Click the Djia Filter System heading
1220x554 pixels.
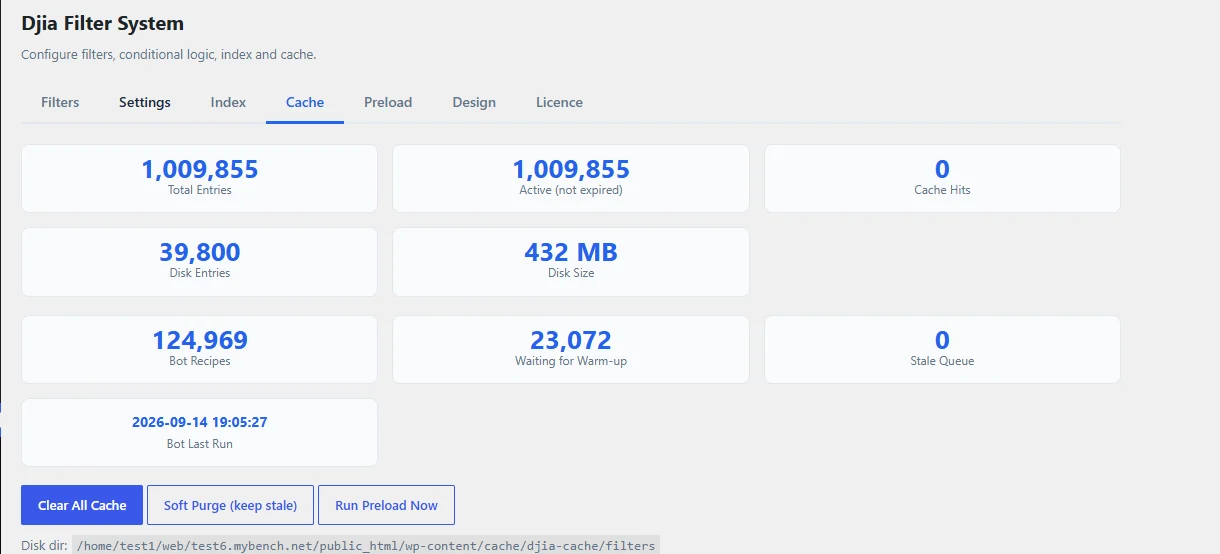[x=102, y=23]
